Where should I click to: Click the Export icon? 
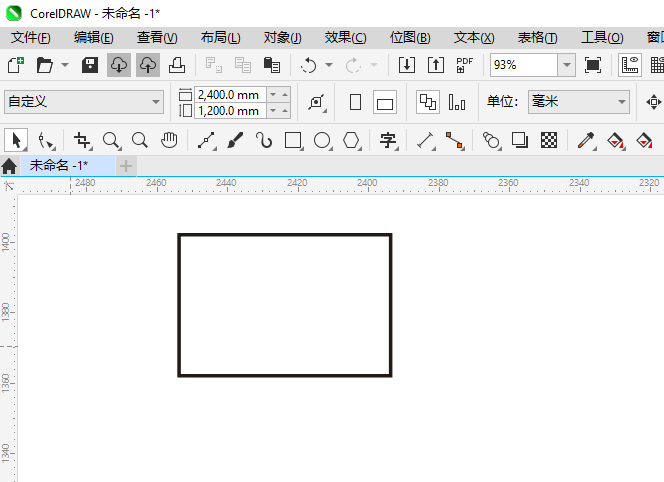click(436, 65)
